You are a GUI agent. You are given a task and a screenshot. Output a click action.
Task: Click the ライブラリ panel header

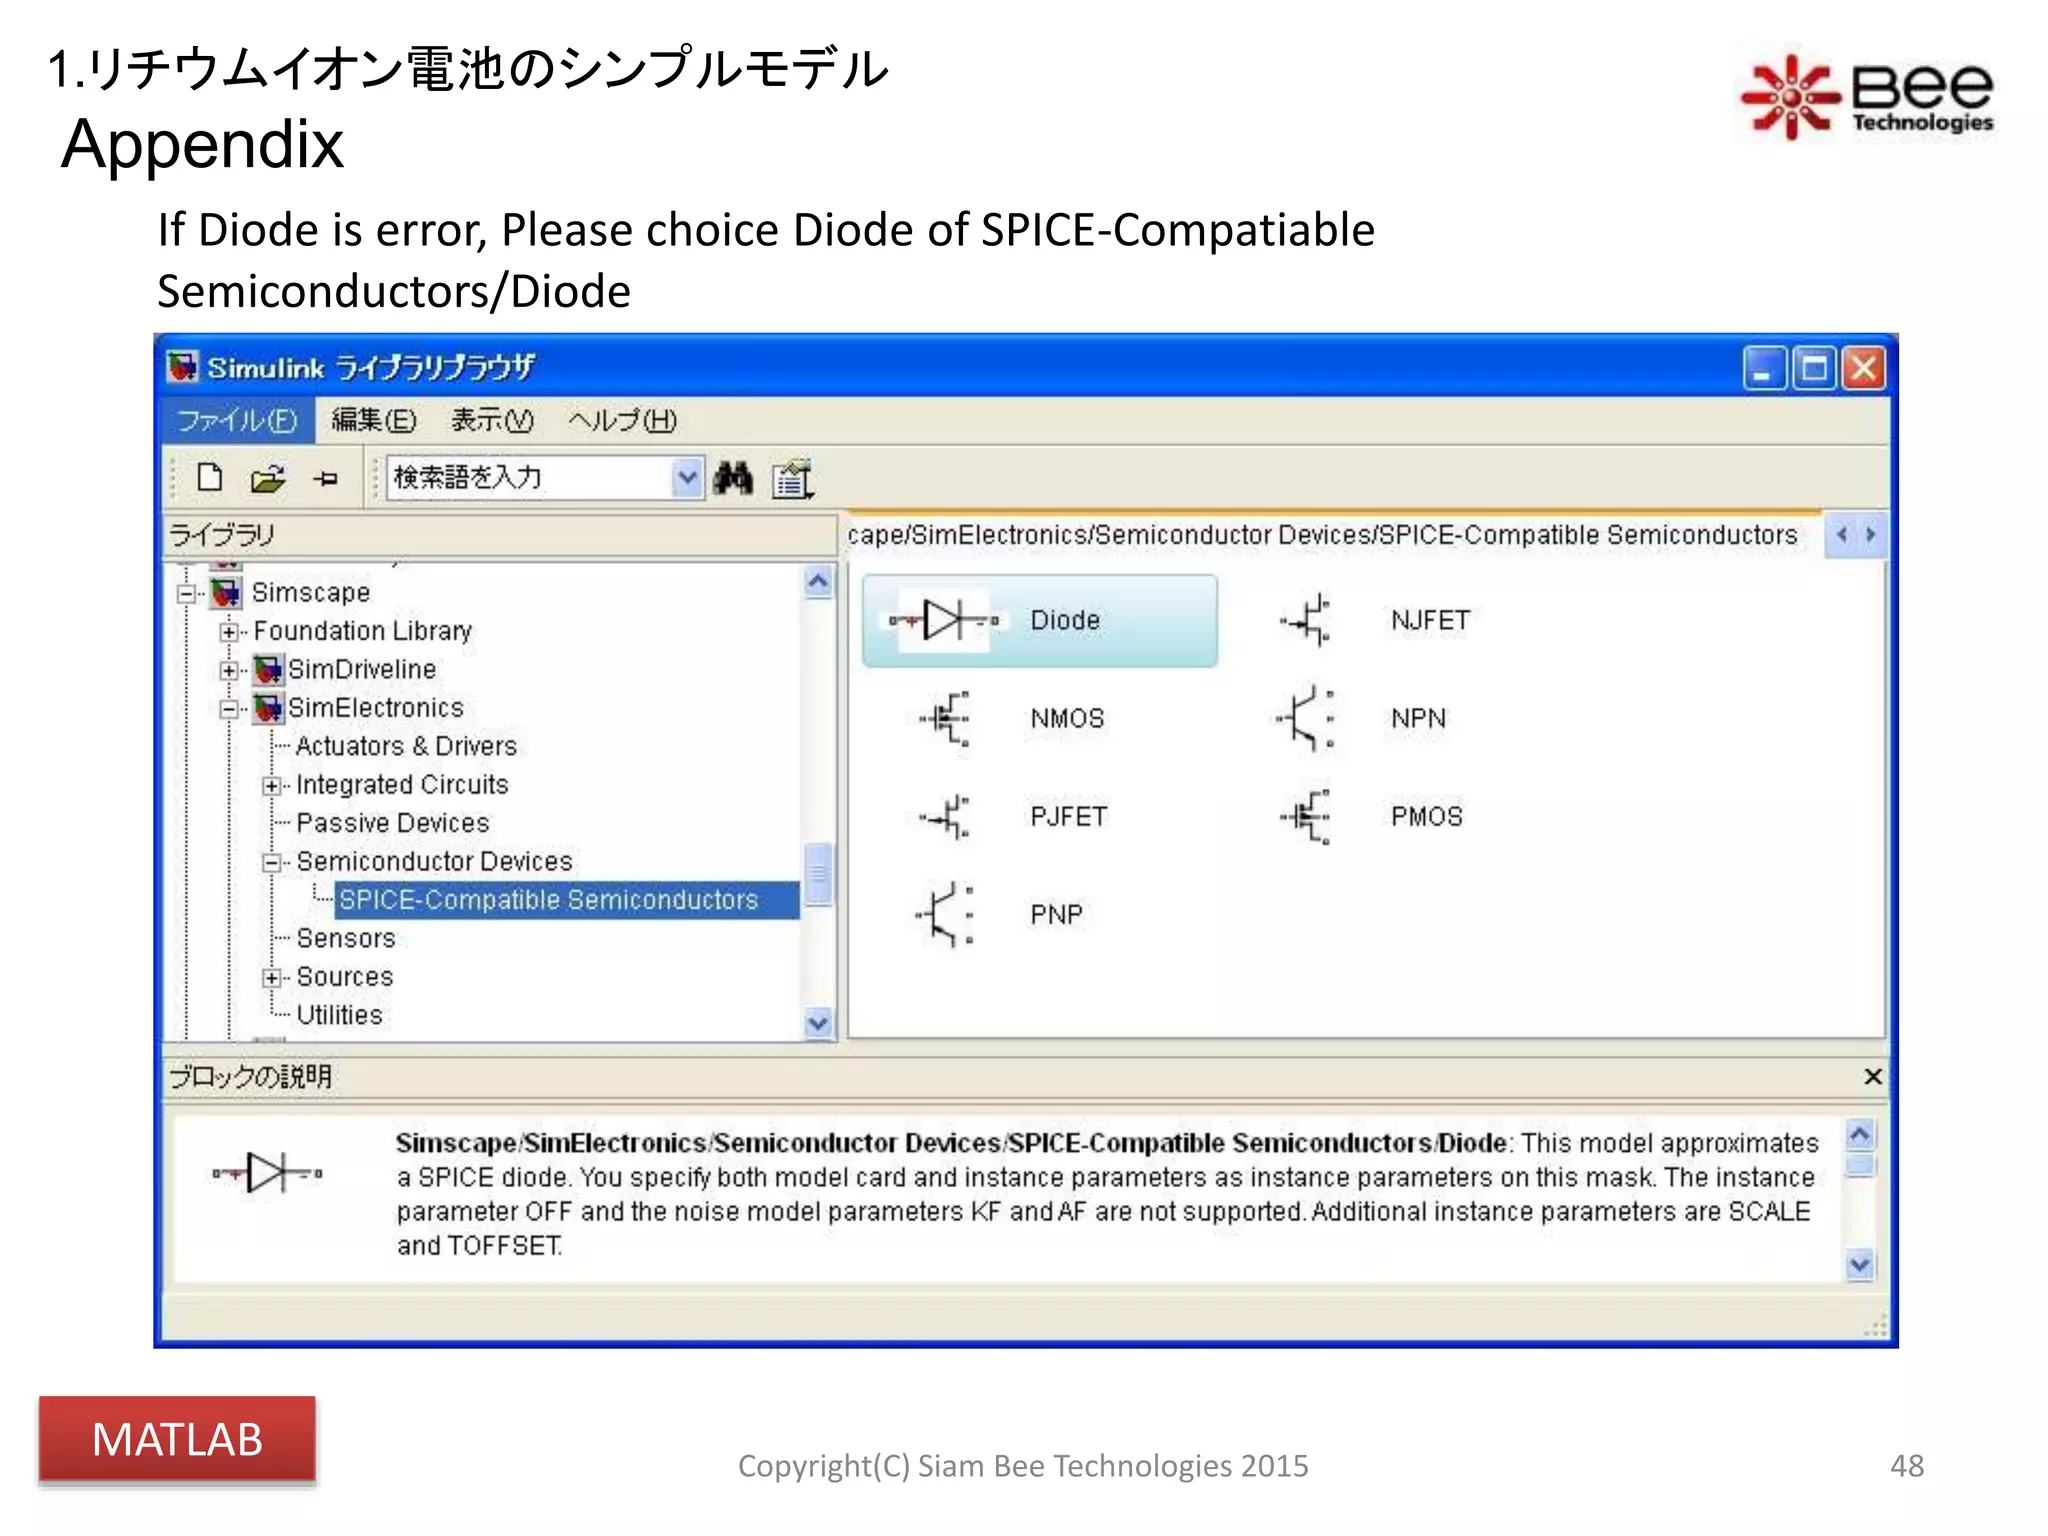pos(500,535)
